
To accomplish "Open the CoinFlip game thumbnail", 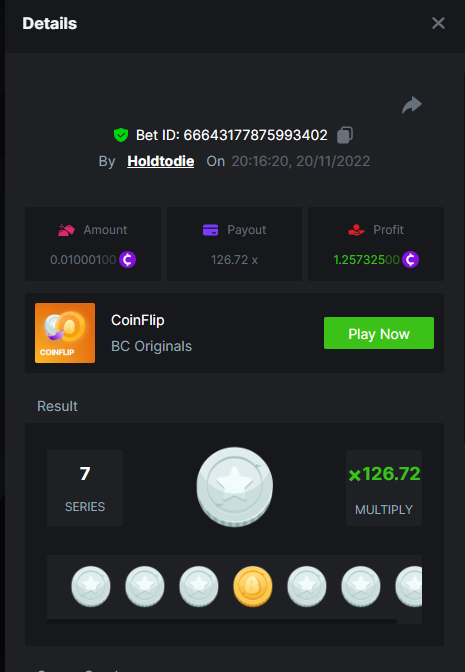I will [65, 333].
